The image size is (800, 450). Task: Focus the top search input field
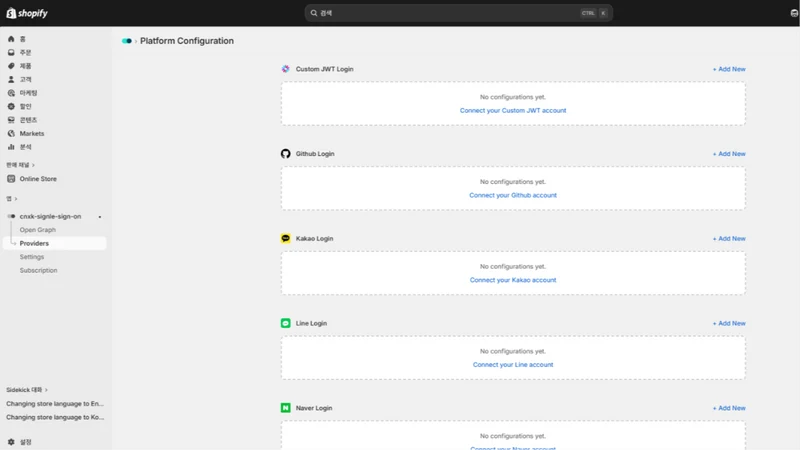458,13
